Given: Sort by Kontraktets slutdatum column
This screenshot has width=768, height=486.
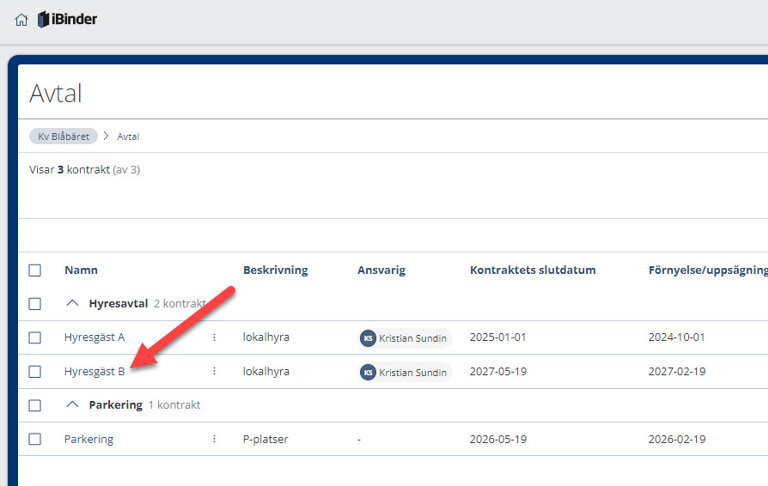Looking at the screenshot, I should pyautogui.click(x=533, y=270).
